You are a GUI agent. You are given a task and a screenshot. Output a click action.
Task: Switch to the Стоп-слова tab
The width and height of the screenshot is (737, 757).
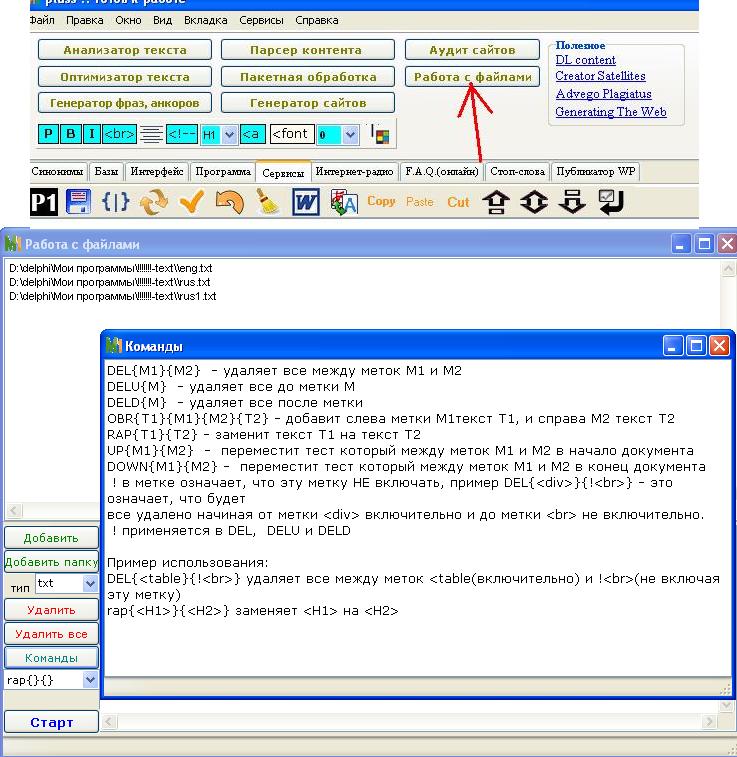[517, 172]
